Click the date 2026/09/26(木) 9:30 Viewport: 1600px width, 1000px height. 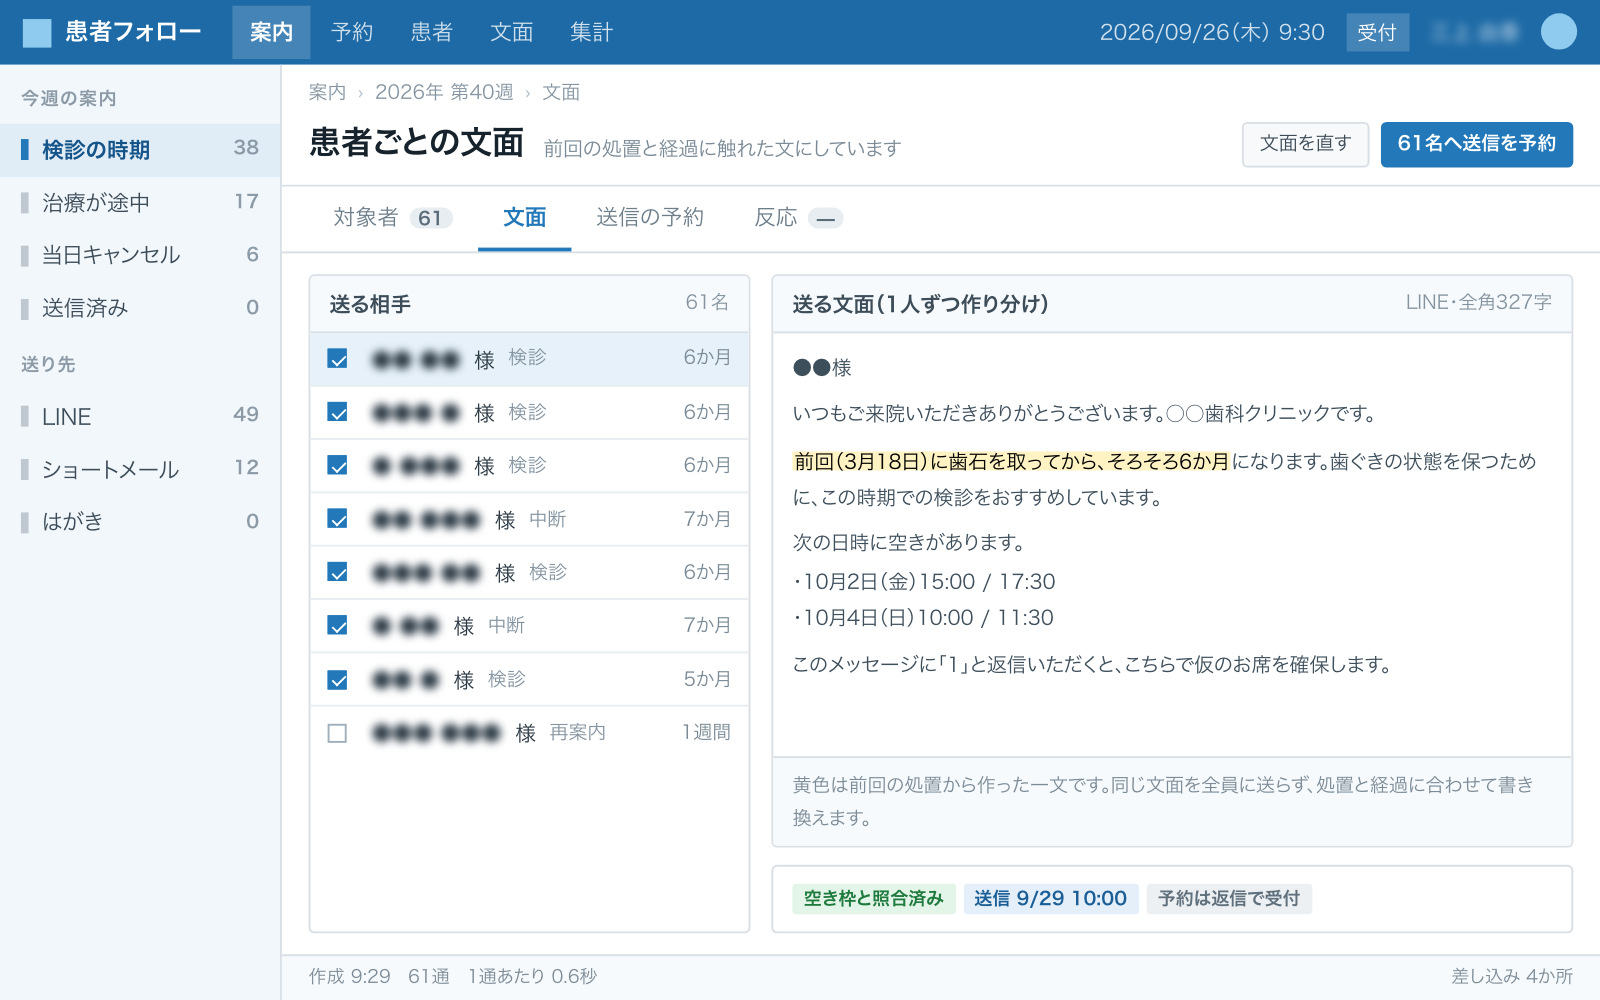coord(1212,32)
